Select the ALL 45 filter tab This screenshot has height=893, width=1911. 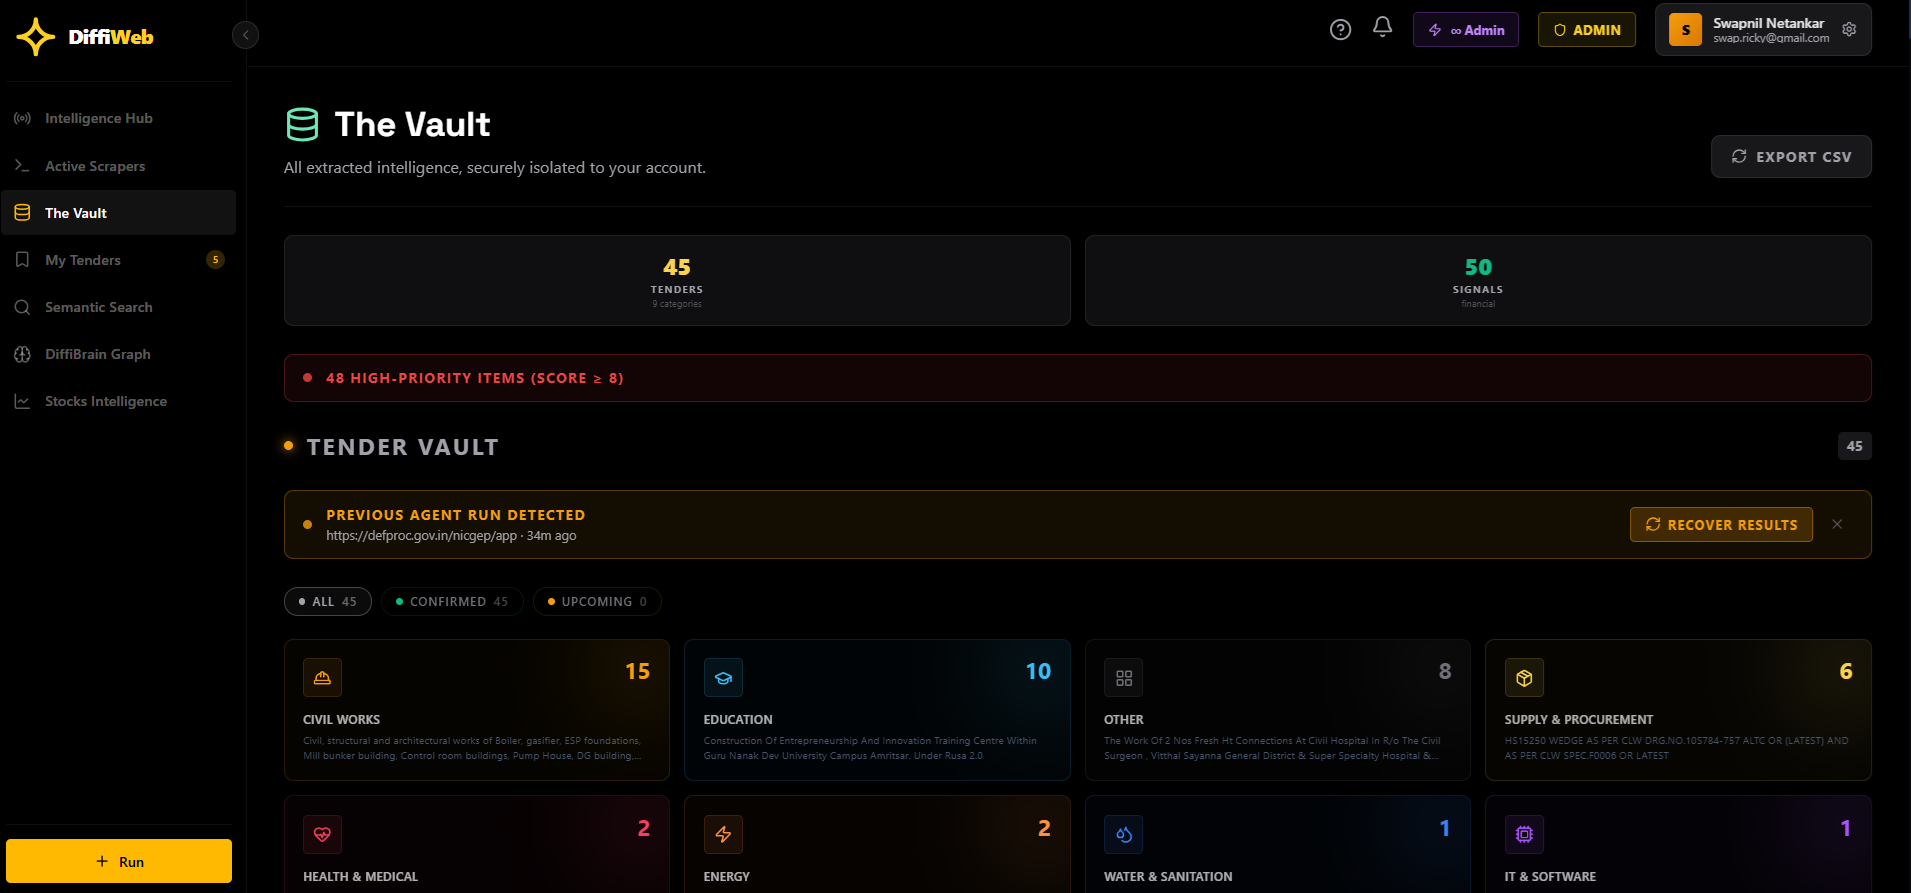pyautogui.click(x=328, y=602)
